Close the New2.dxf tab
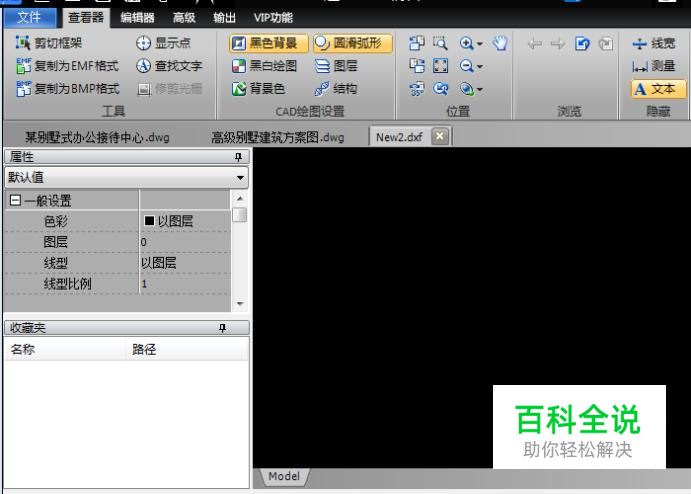691x494 pixels. tap(440, 136)
